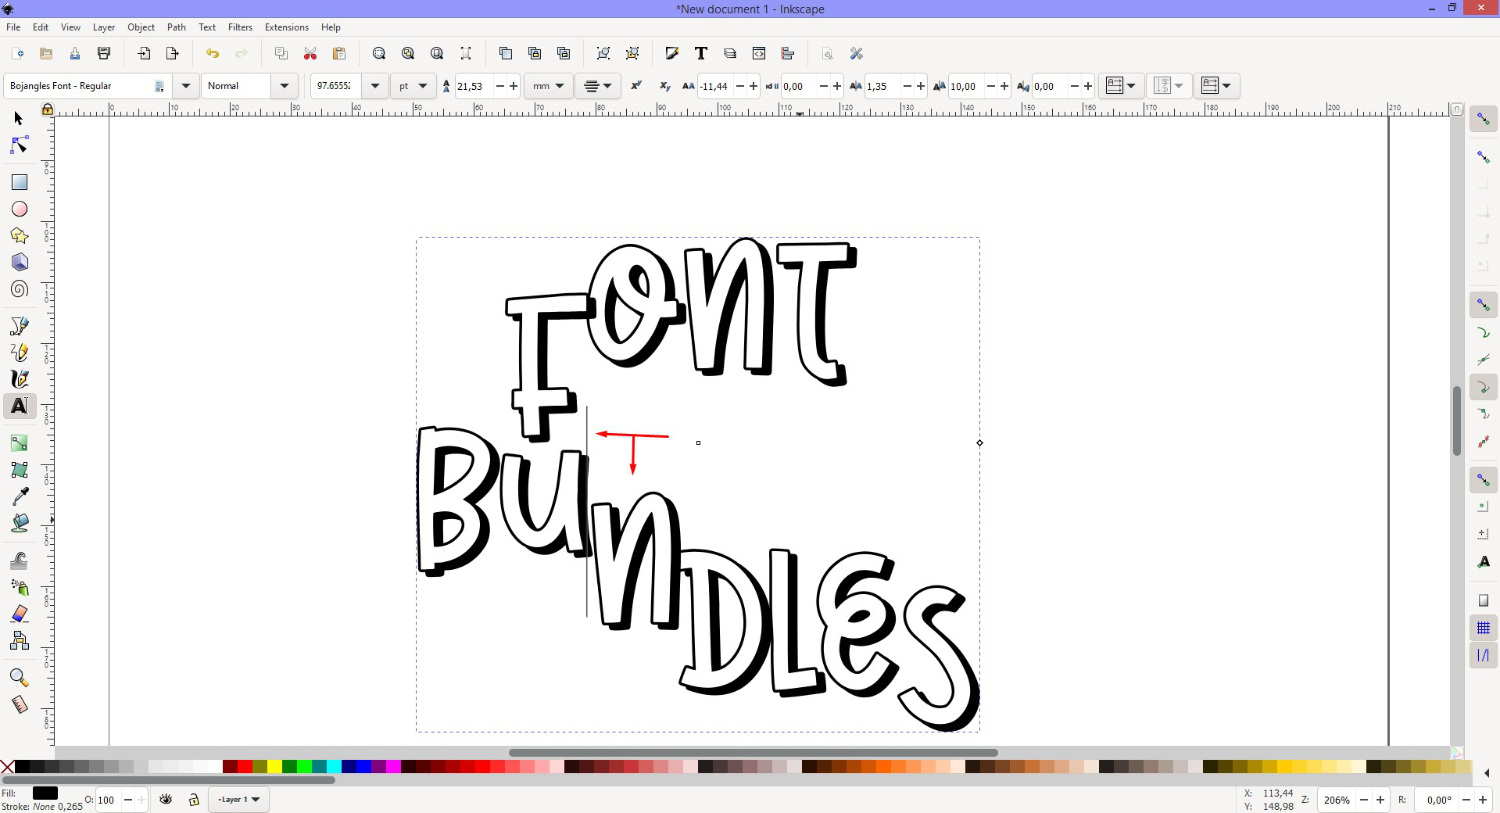Select the Eraser tool
The height and width of the screenshot is (813, 1500).
pos(19,614)
